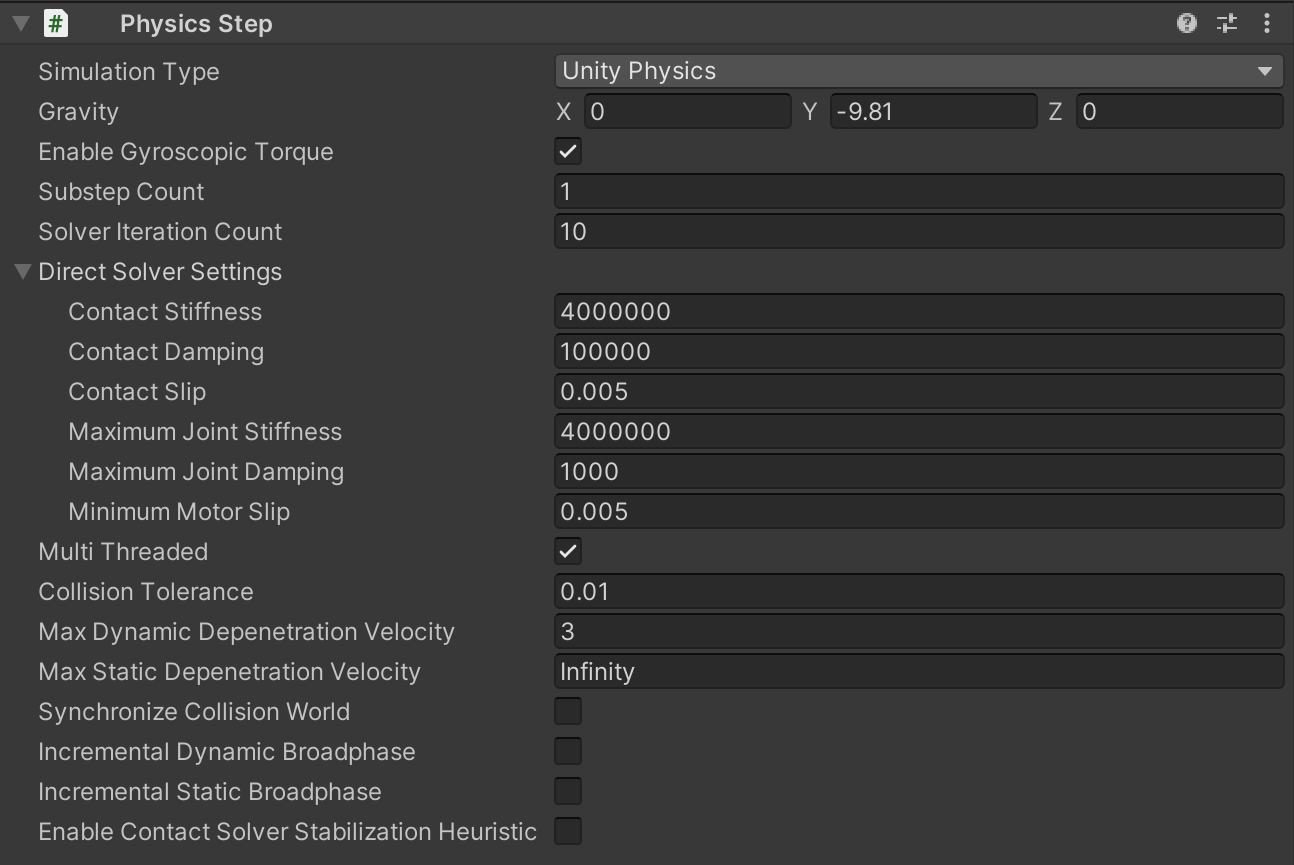Click the Incremental Dynamic Broadphase label

tap(227, 752)
